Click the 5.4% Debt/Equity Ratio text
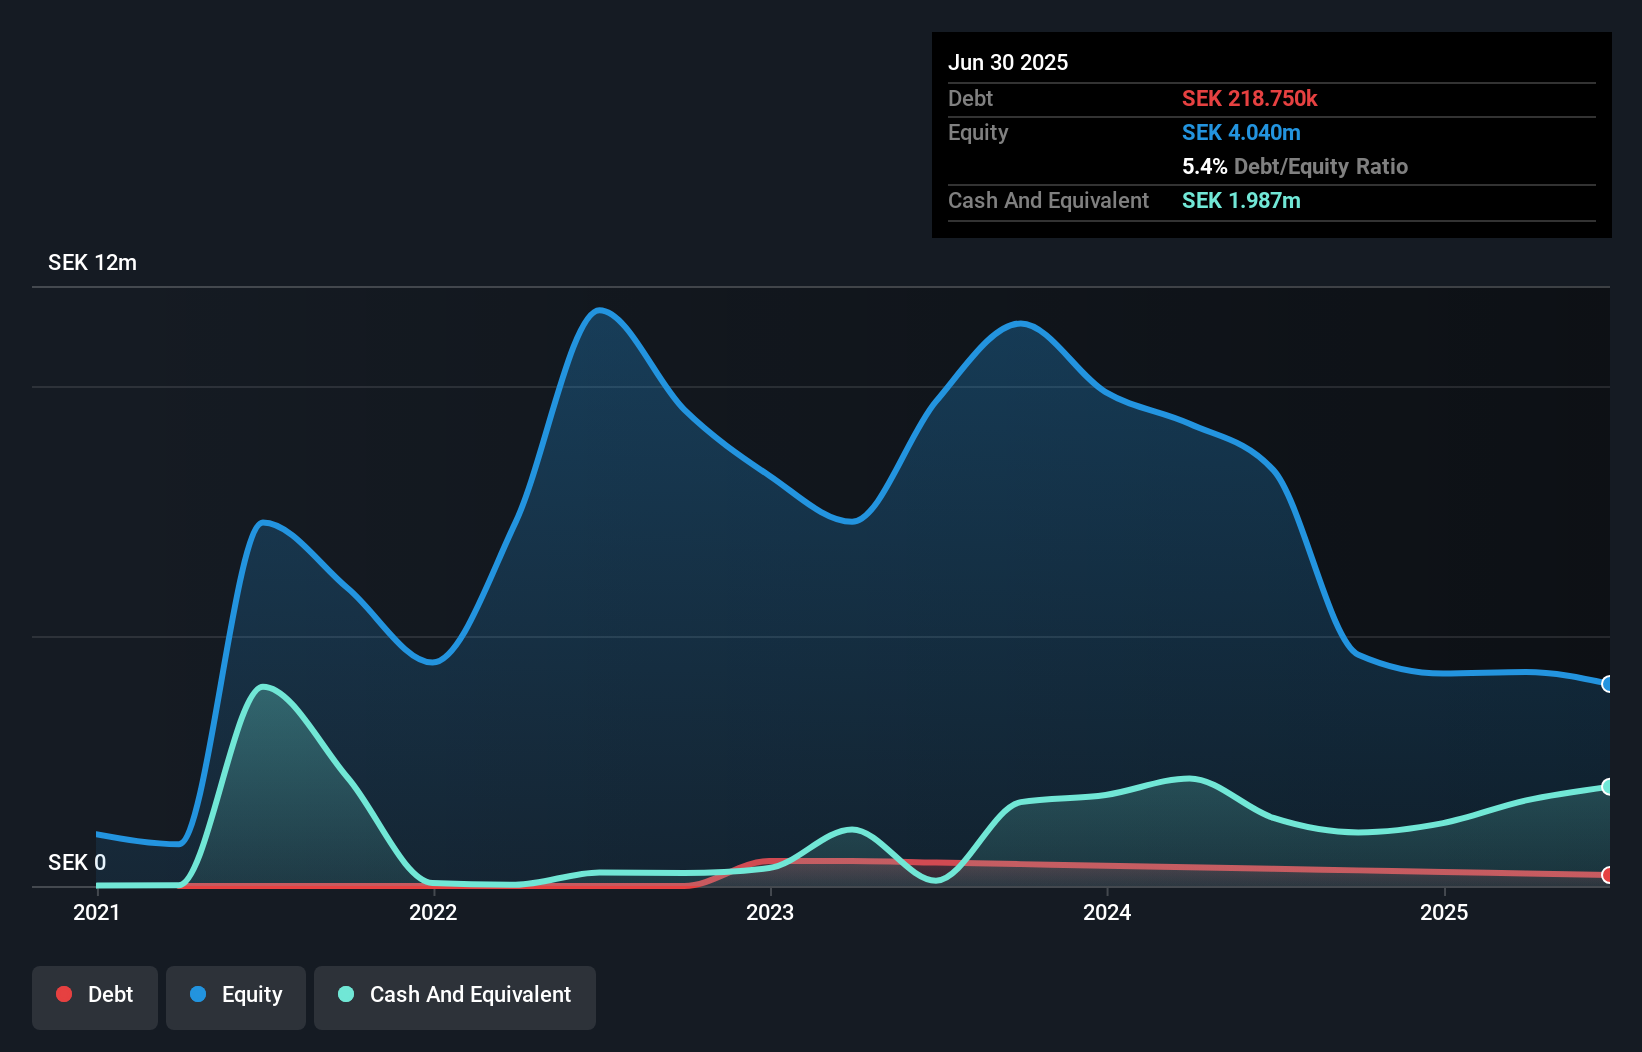 tap(1295, 166)
